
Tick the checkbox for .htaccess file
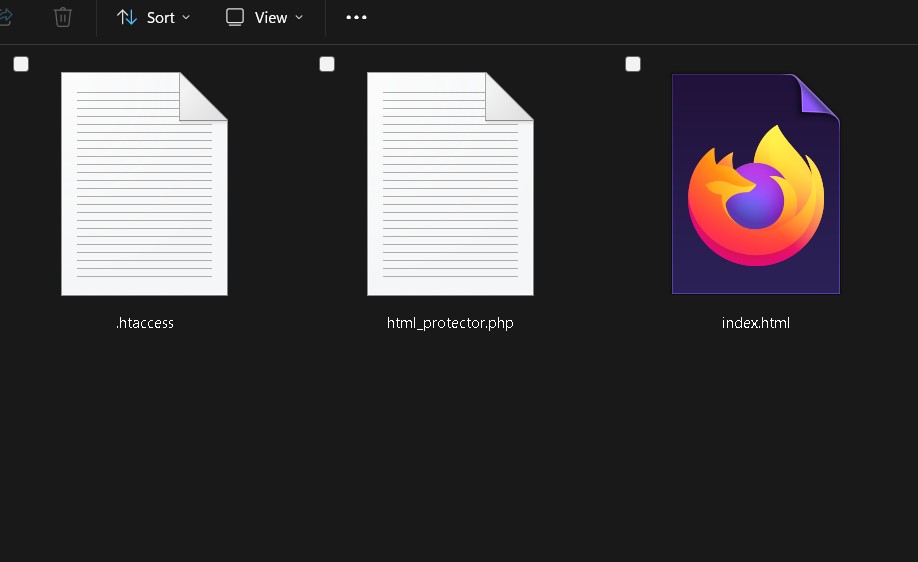point(21,64)
